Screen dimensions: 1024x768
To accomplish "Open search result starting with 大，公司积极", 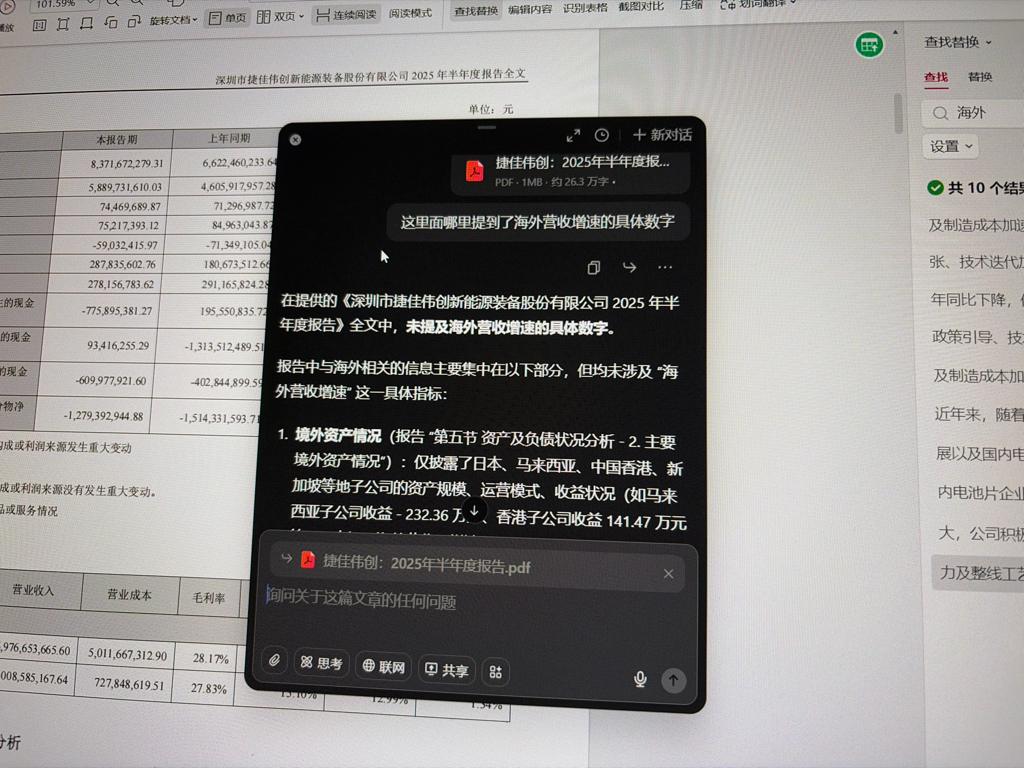I will pyautogui.click(x=981, y=534).
